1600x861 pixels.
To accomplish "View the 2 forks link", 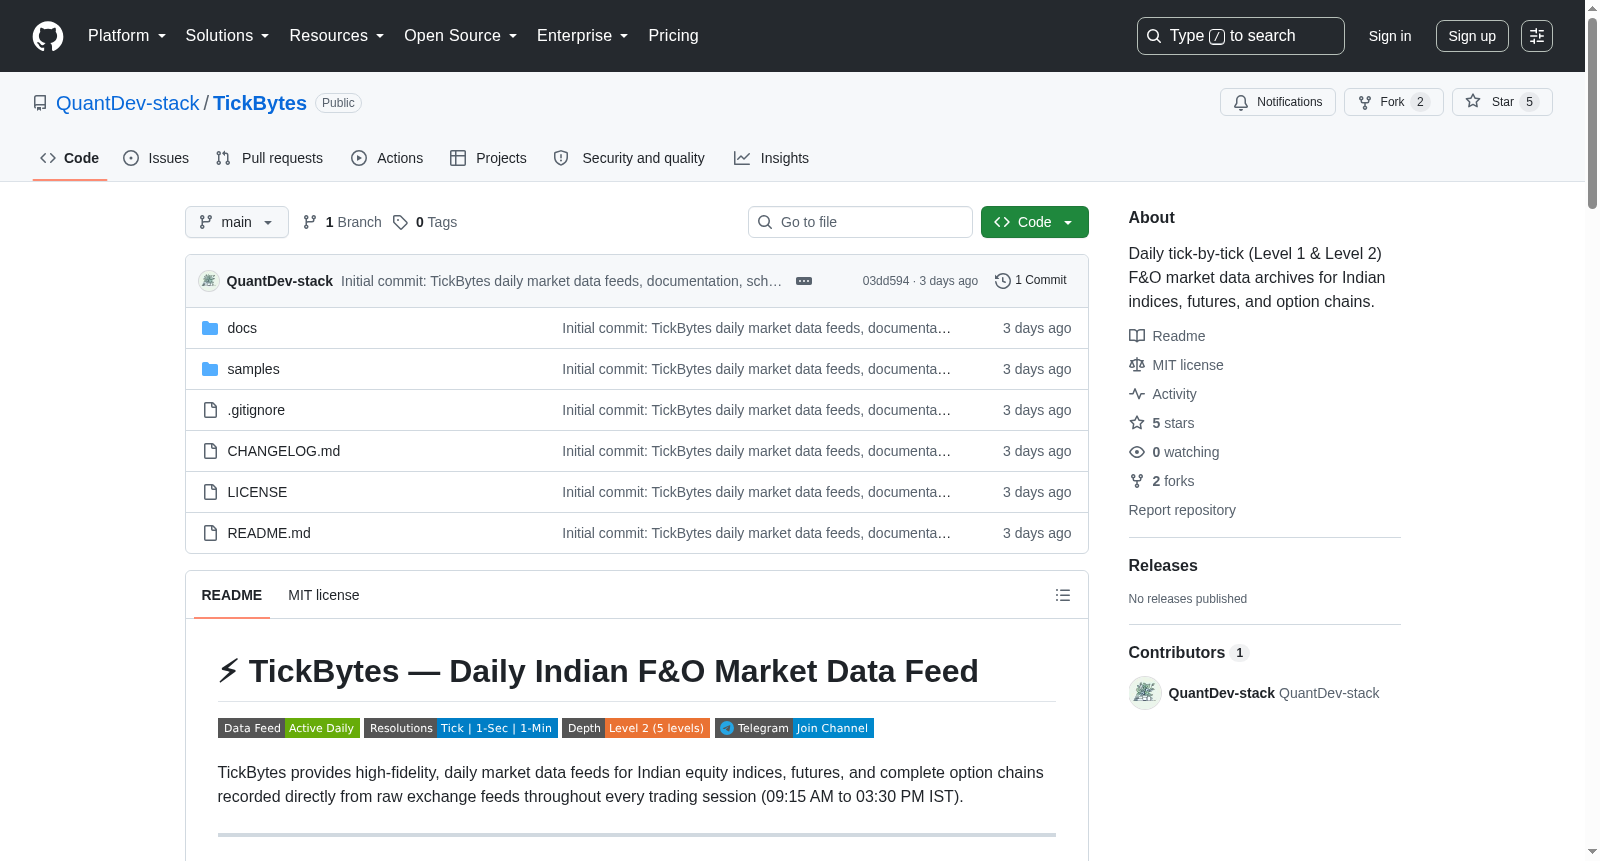I will [x=1162, y=481].
